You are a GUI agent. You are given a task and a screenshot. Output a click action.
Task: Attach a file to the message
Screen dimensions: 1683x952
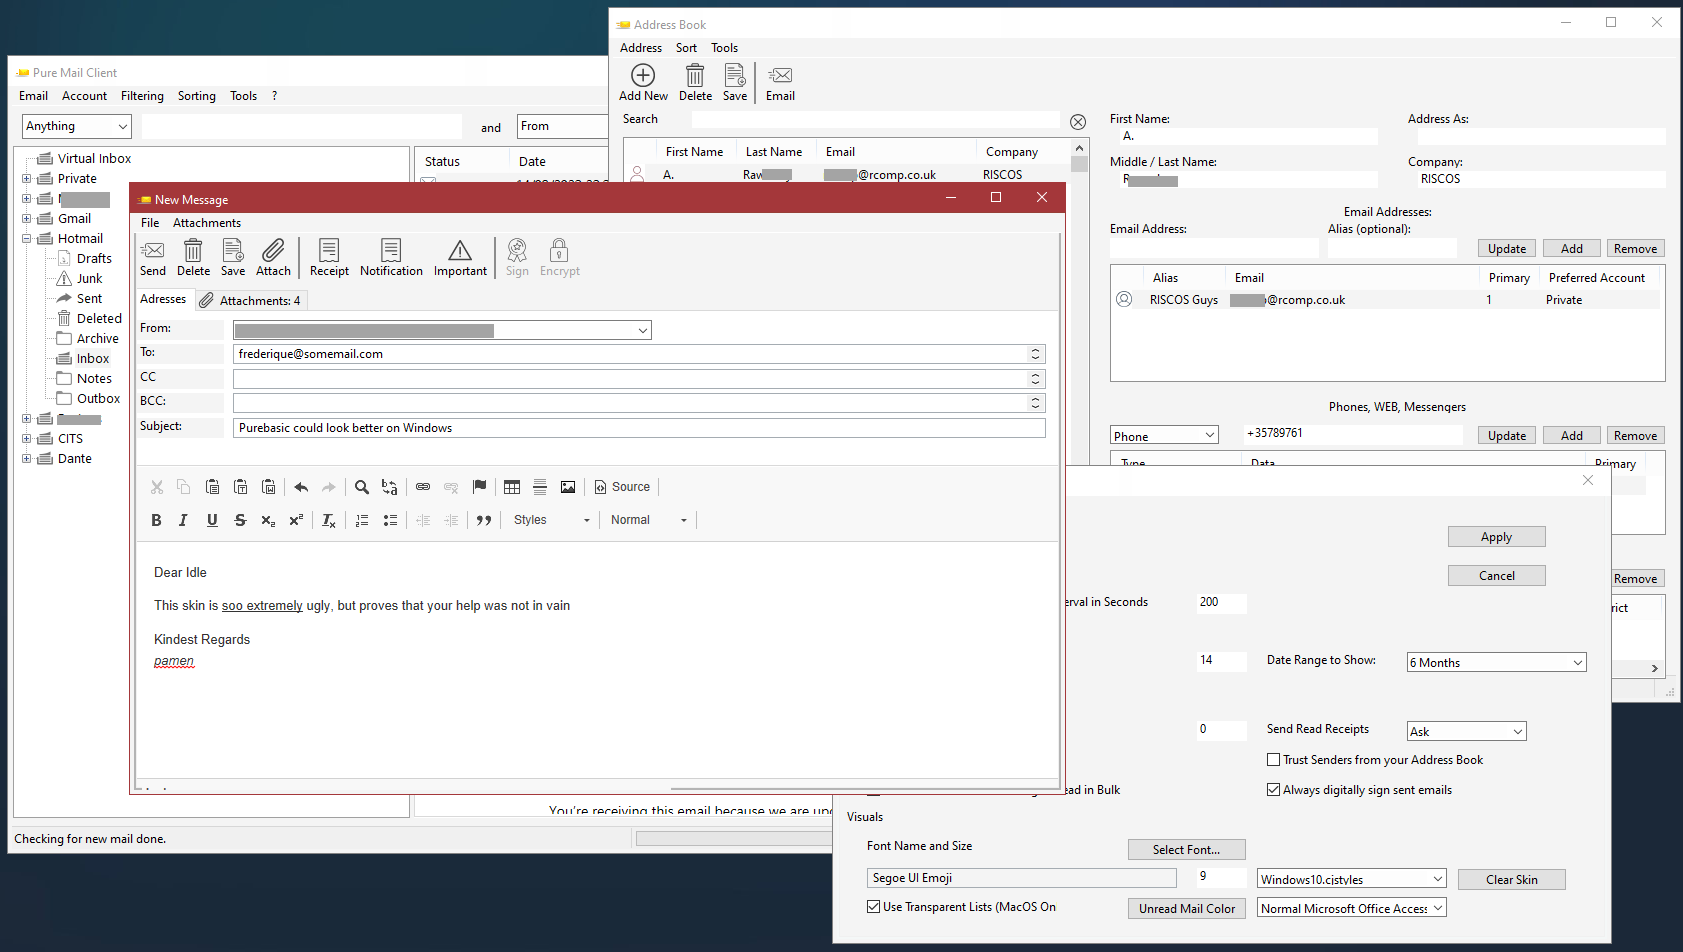click(273, 257)
